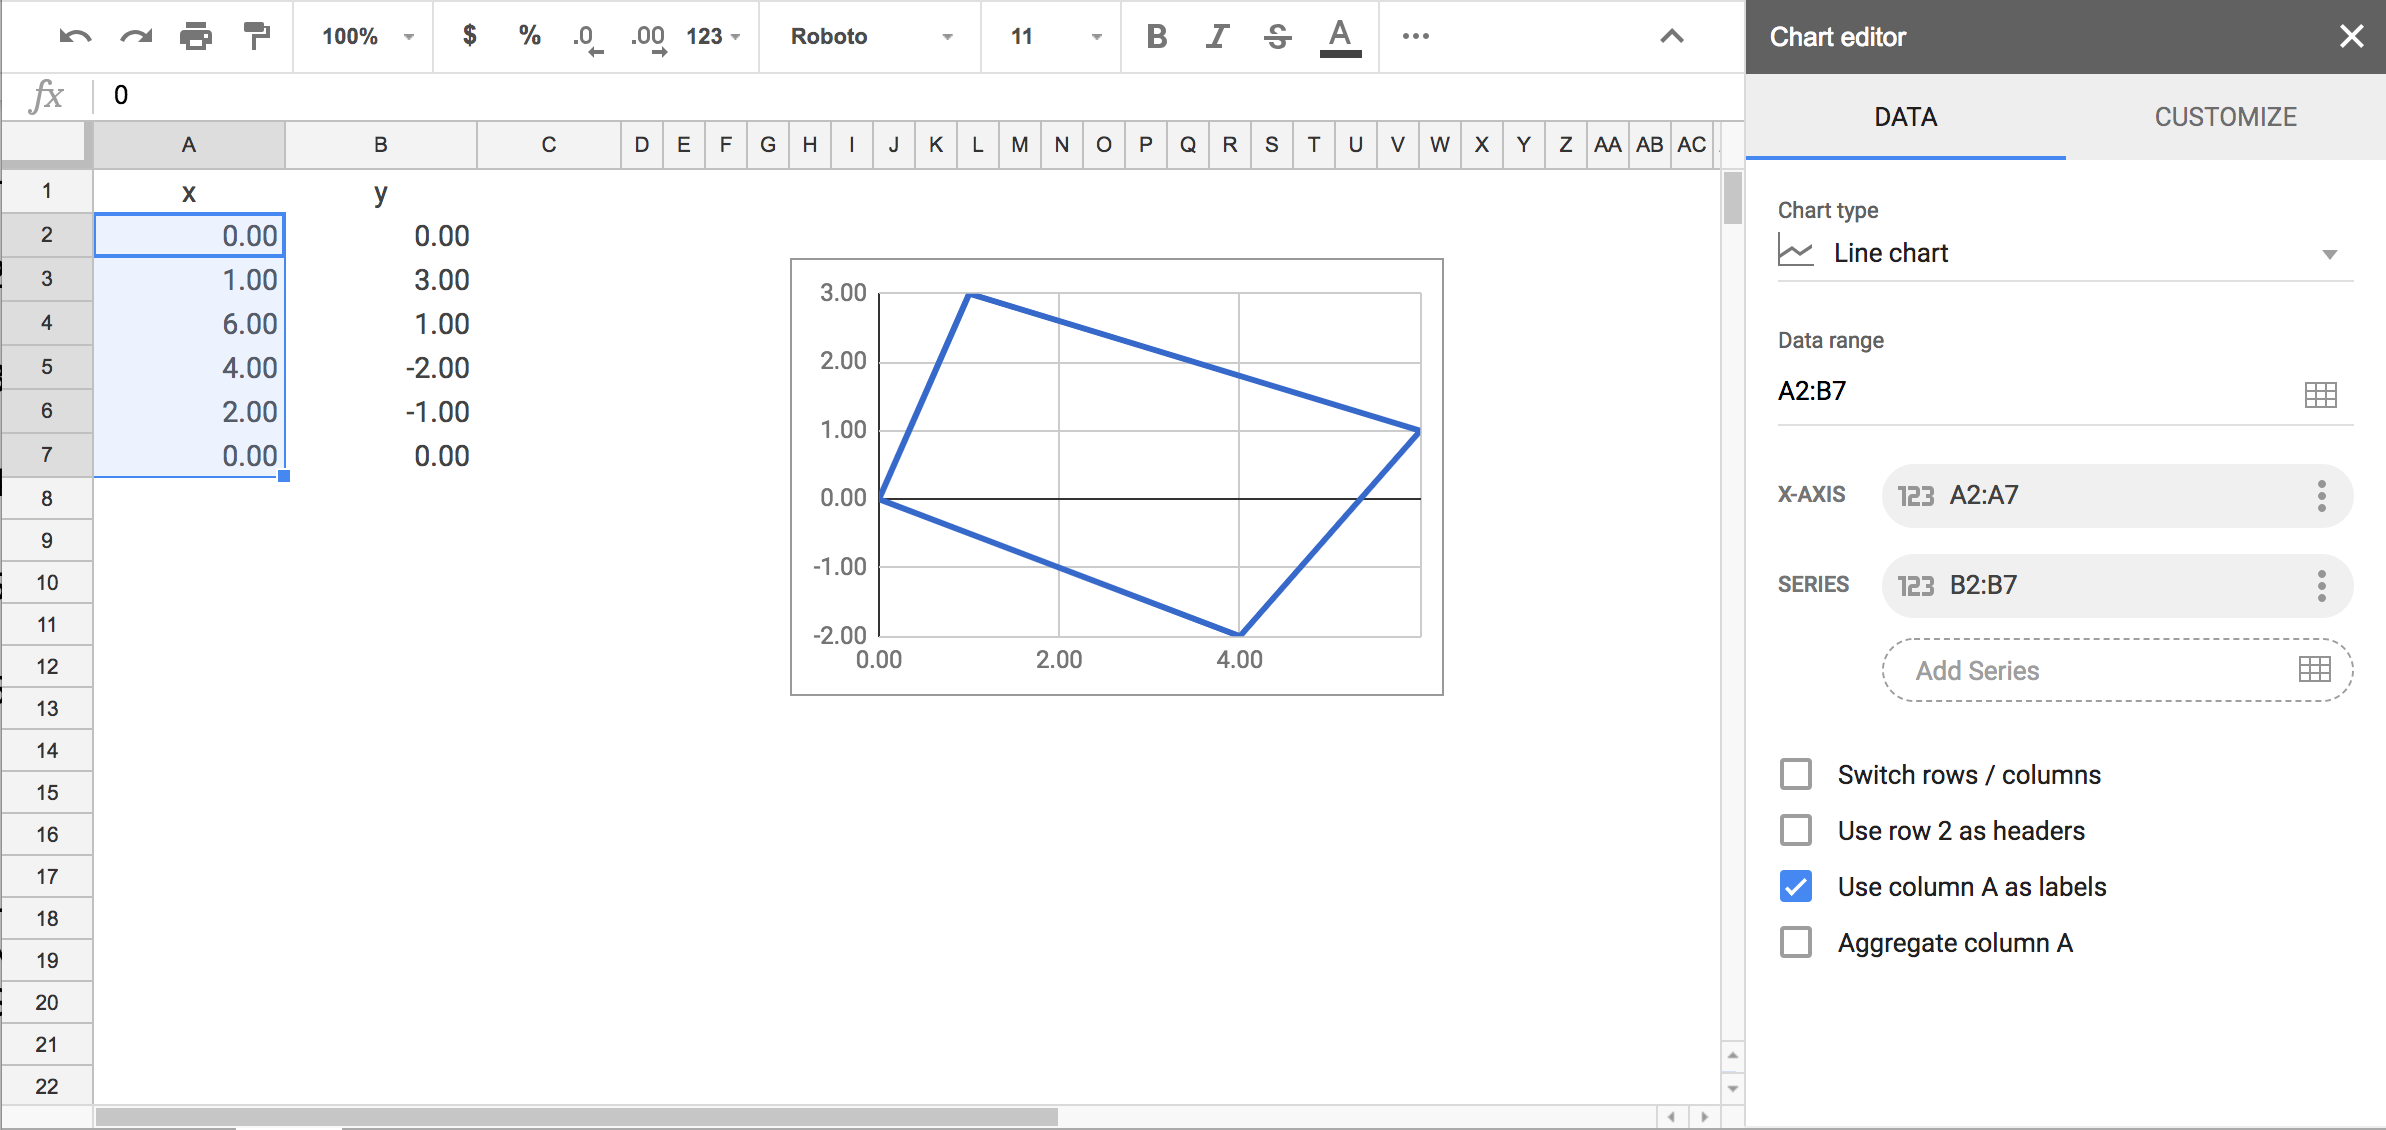Switch to the DATA tab
This screenshot has height=1130, width=2386.
1905,117
